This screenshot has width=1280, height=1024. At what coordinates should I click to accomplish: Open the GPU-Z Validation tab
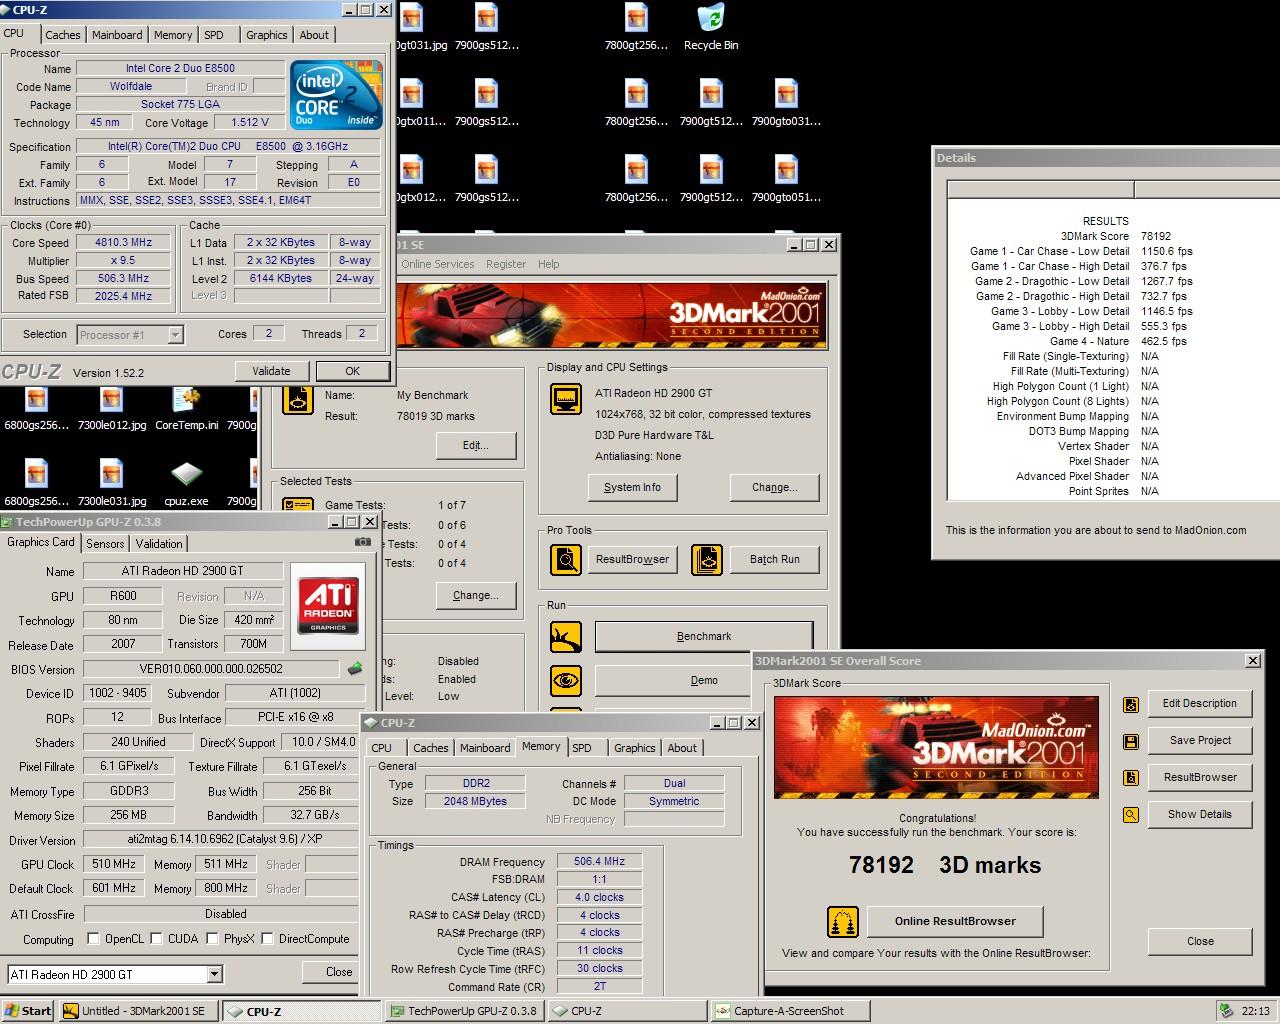click(x=159, y=544)
